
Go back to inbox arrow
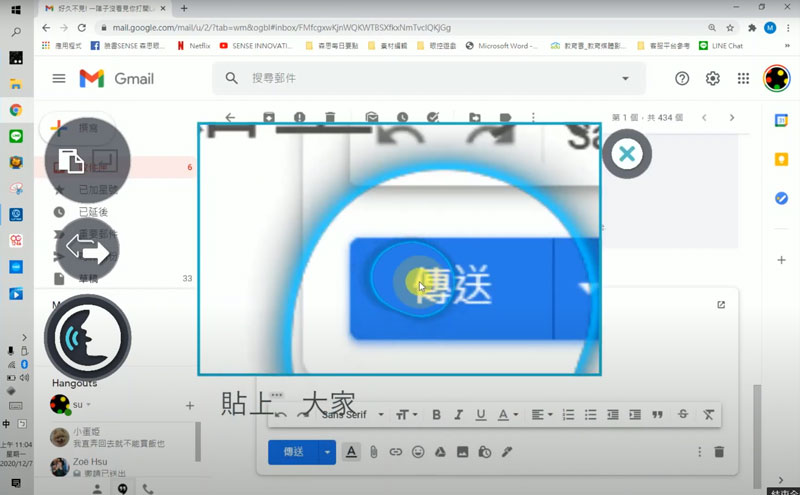click(230, 117)
